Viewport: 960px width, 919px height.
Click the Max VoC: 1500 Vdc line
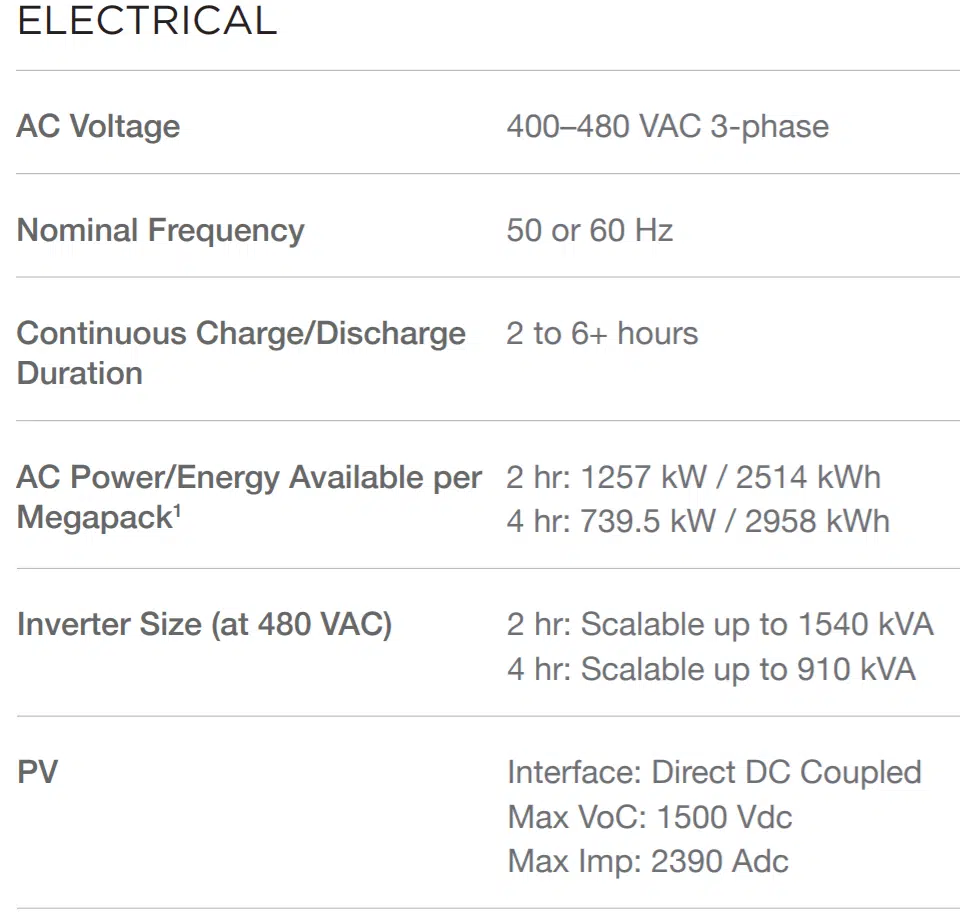(650, 817)
